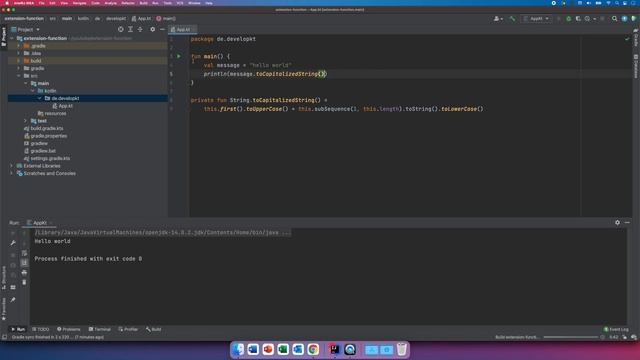Expand Scratches and Consoles node
This screenshot has width=640, height=360.
click(x=11, y=173)
